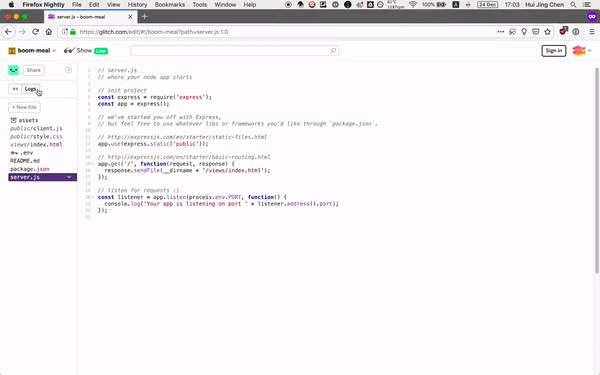Click the Firefox back arrow button
This screenshot has width=600, height=375.
(x=8, y=32)
